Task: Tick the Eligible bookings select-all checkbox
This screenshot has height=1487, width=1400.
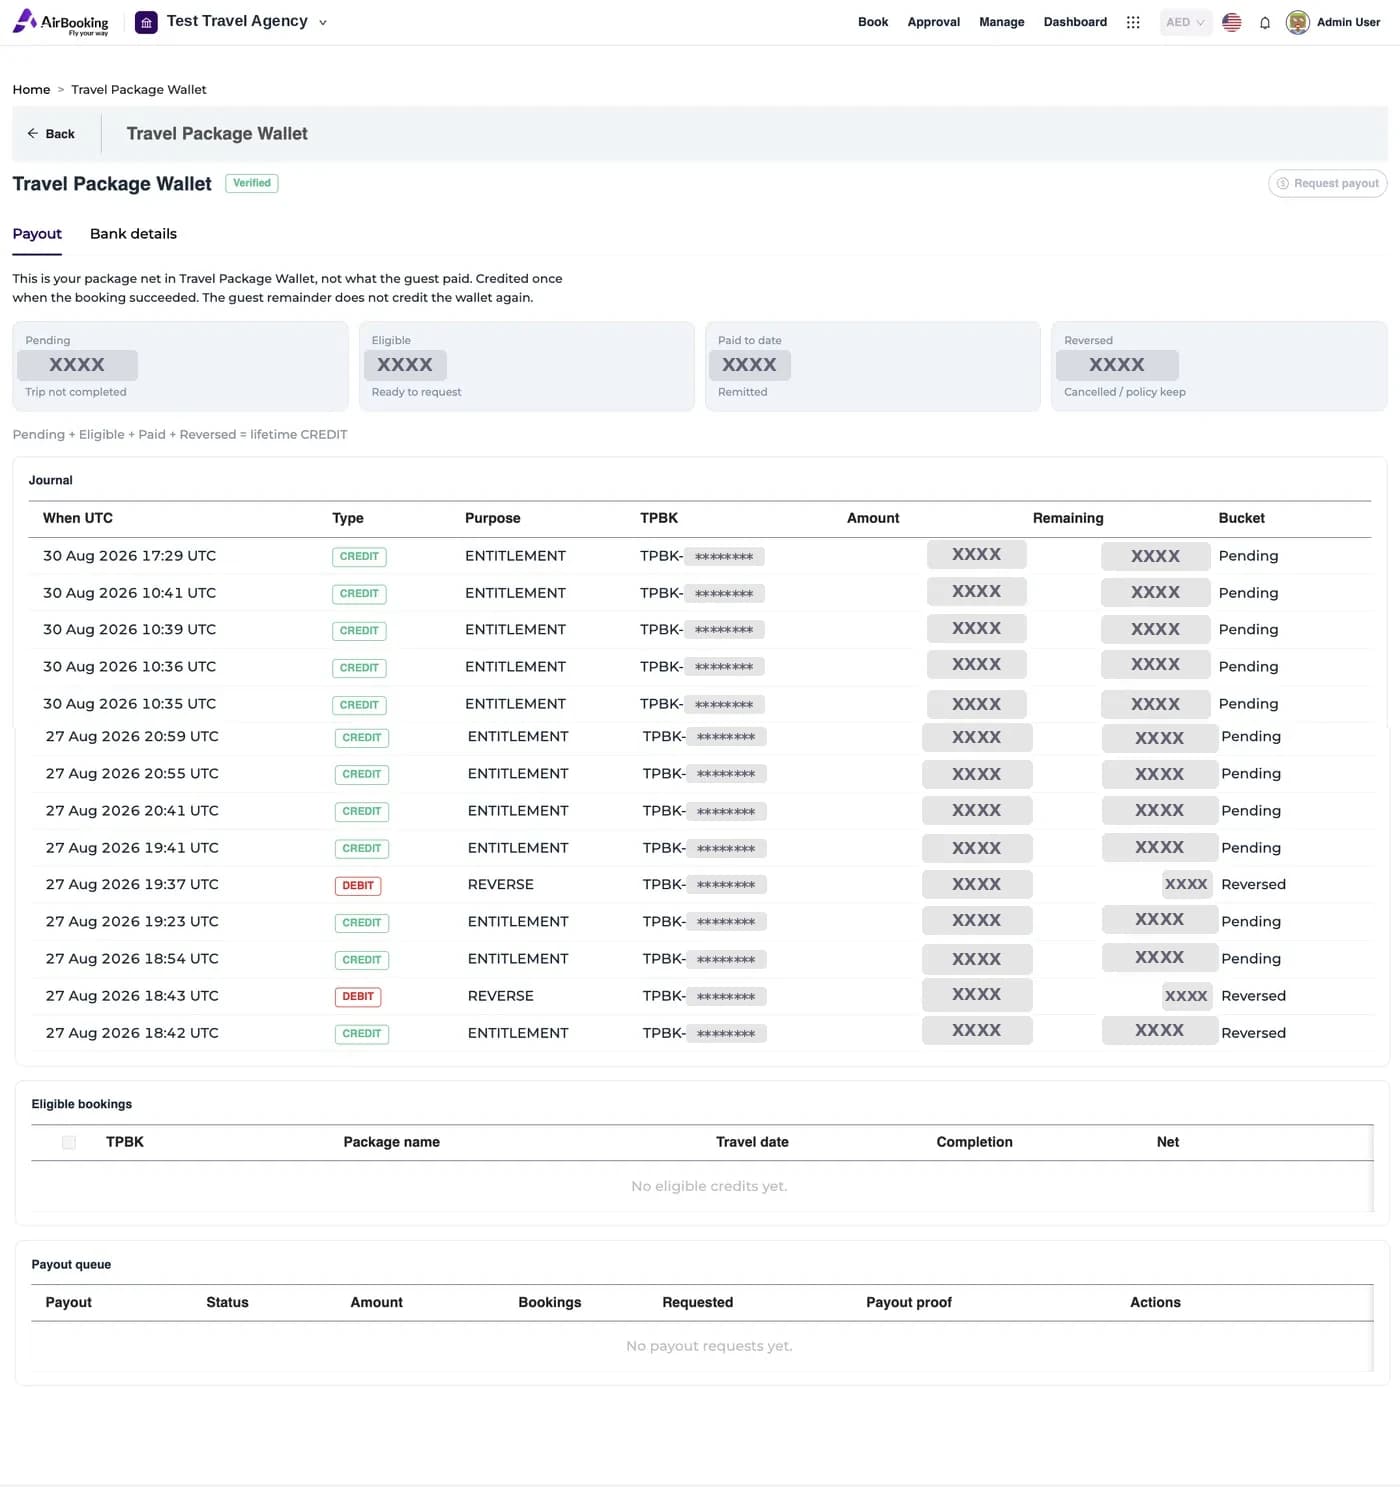Action: tap(69, 1142)
